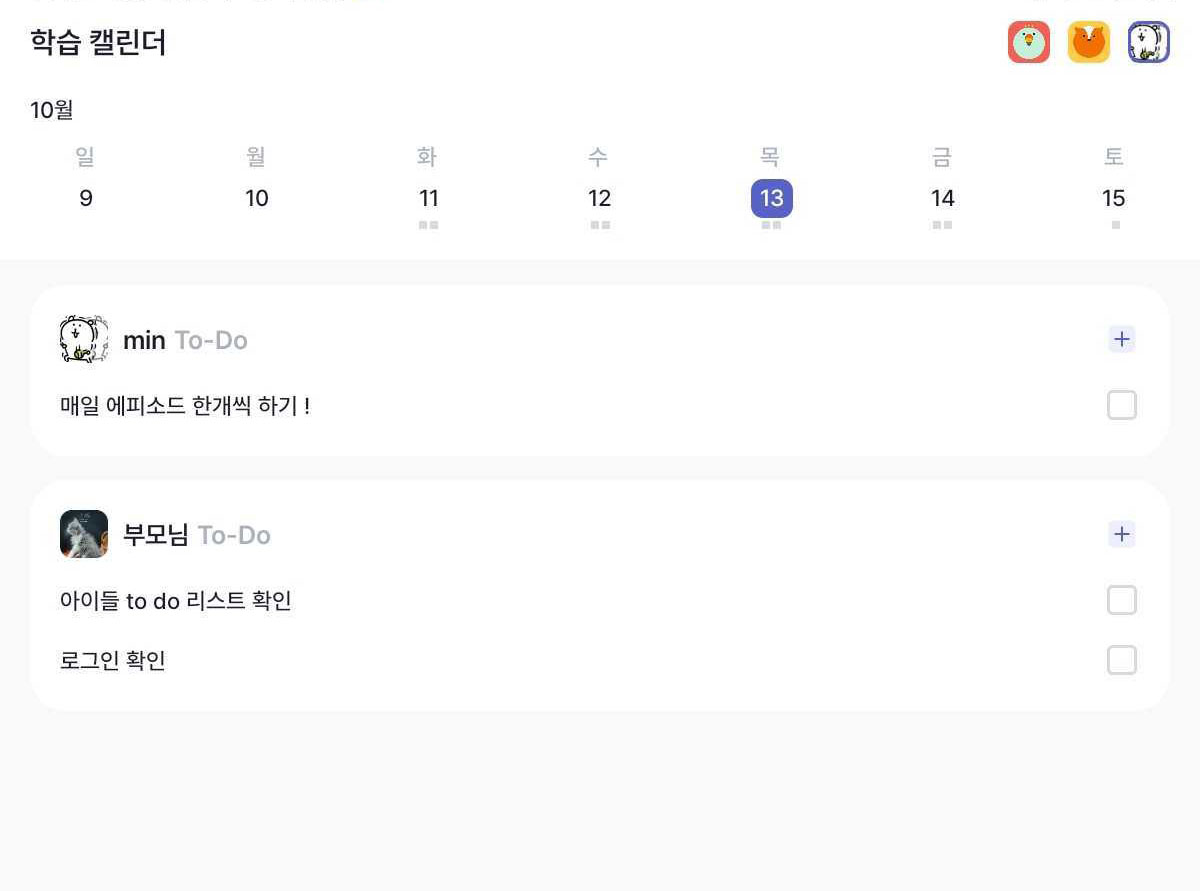Select Monday the 10th in calendar
1200x891 pixels.
coord(257,198)
